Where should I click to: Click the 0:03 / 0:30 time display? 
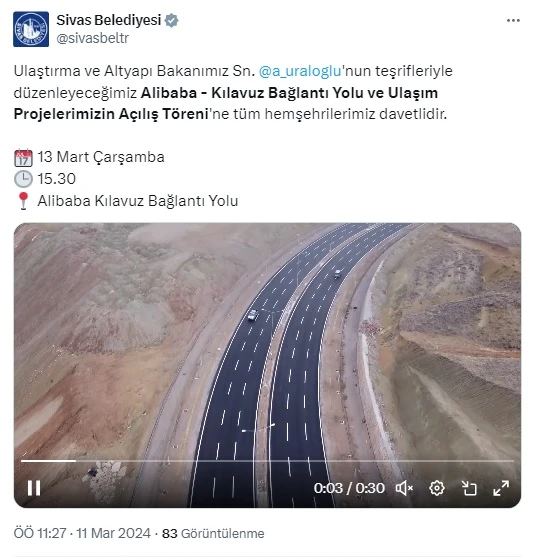point(349,488)
